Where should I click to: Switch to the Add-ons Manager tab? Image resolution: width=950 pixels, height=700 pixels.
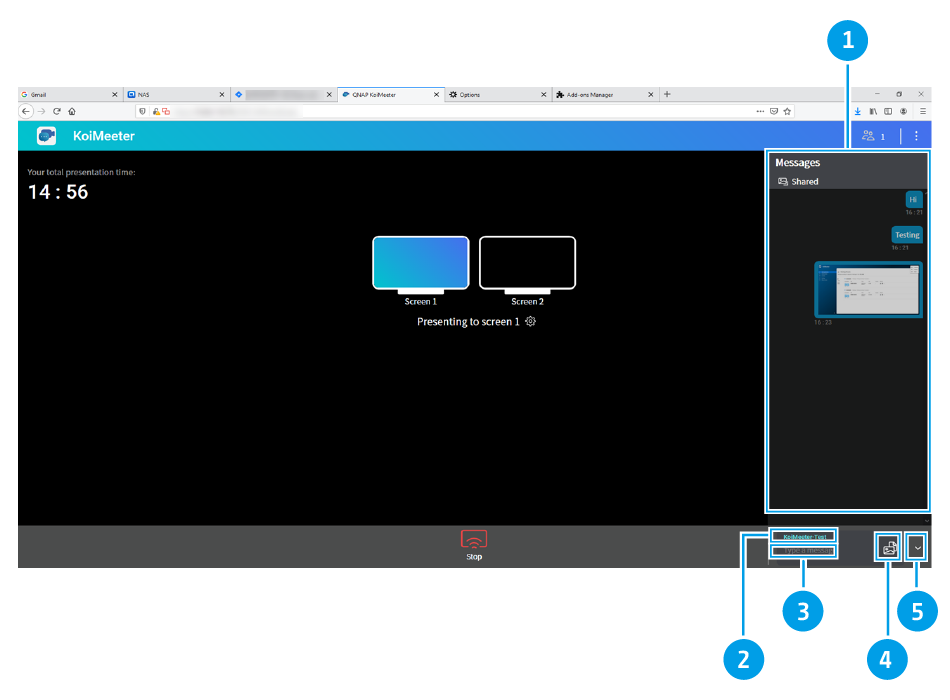tap(595, 94)
